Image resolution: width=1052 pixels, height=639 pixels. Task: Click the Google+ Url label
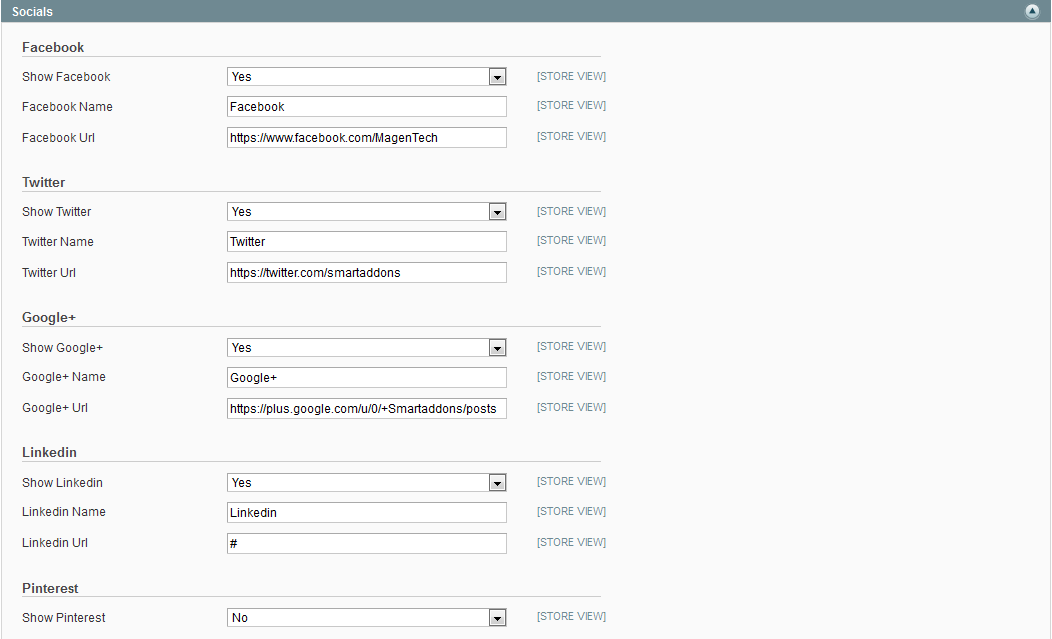[55, 407]
